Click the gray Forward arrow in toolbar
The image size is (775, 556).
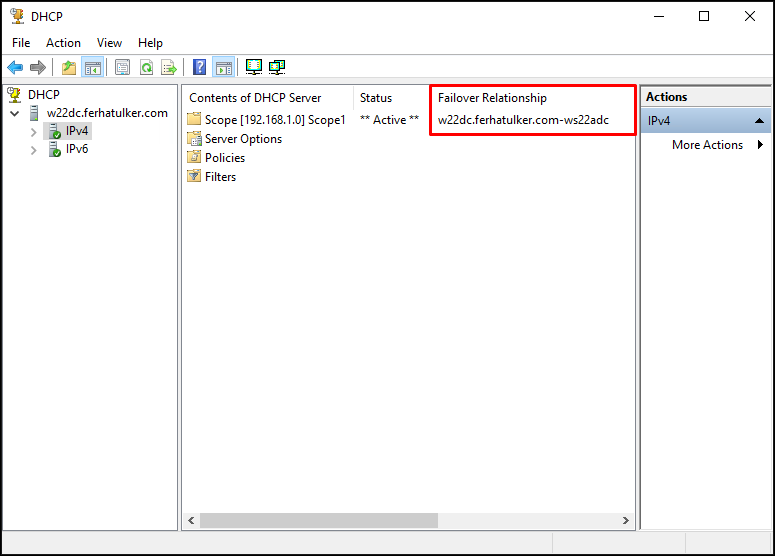point(38,67)
